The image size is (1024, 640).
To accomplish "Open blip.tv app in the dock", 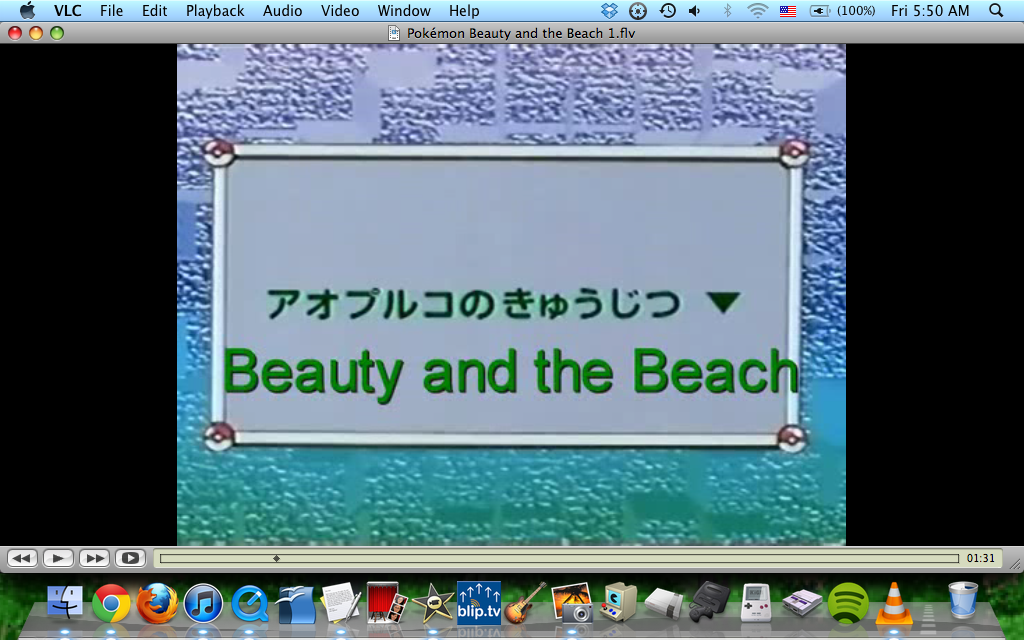I will coord(479,603).
